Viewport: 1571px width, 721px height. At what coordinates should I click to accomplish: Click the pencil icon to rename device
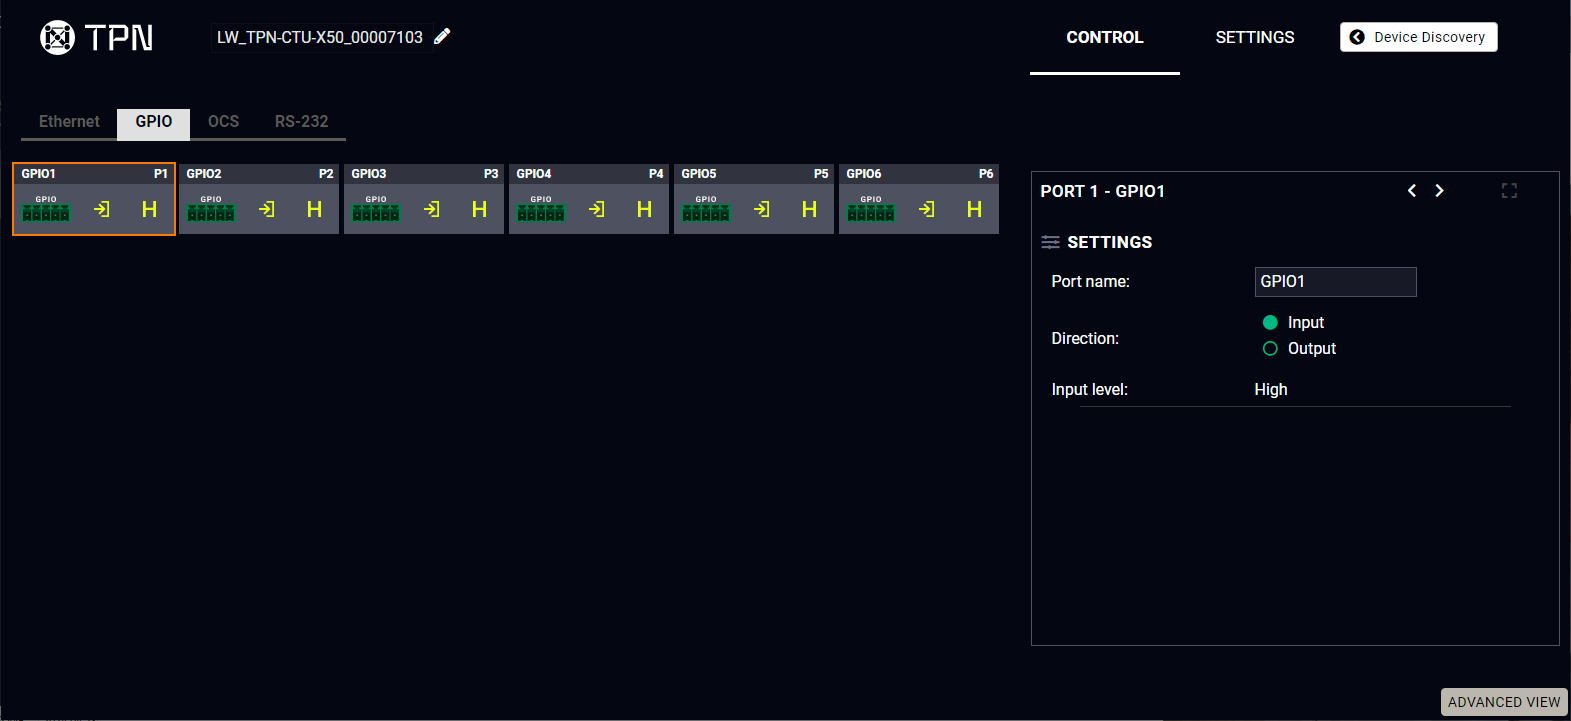[442, 36]
